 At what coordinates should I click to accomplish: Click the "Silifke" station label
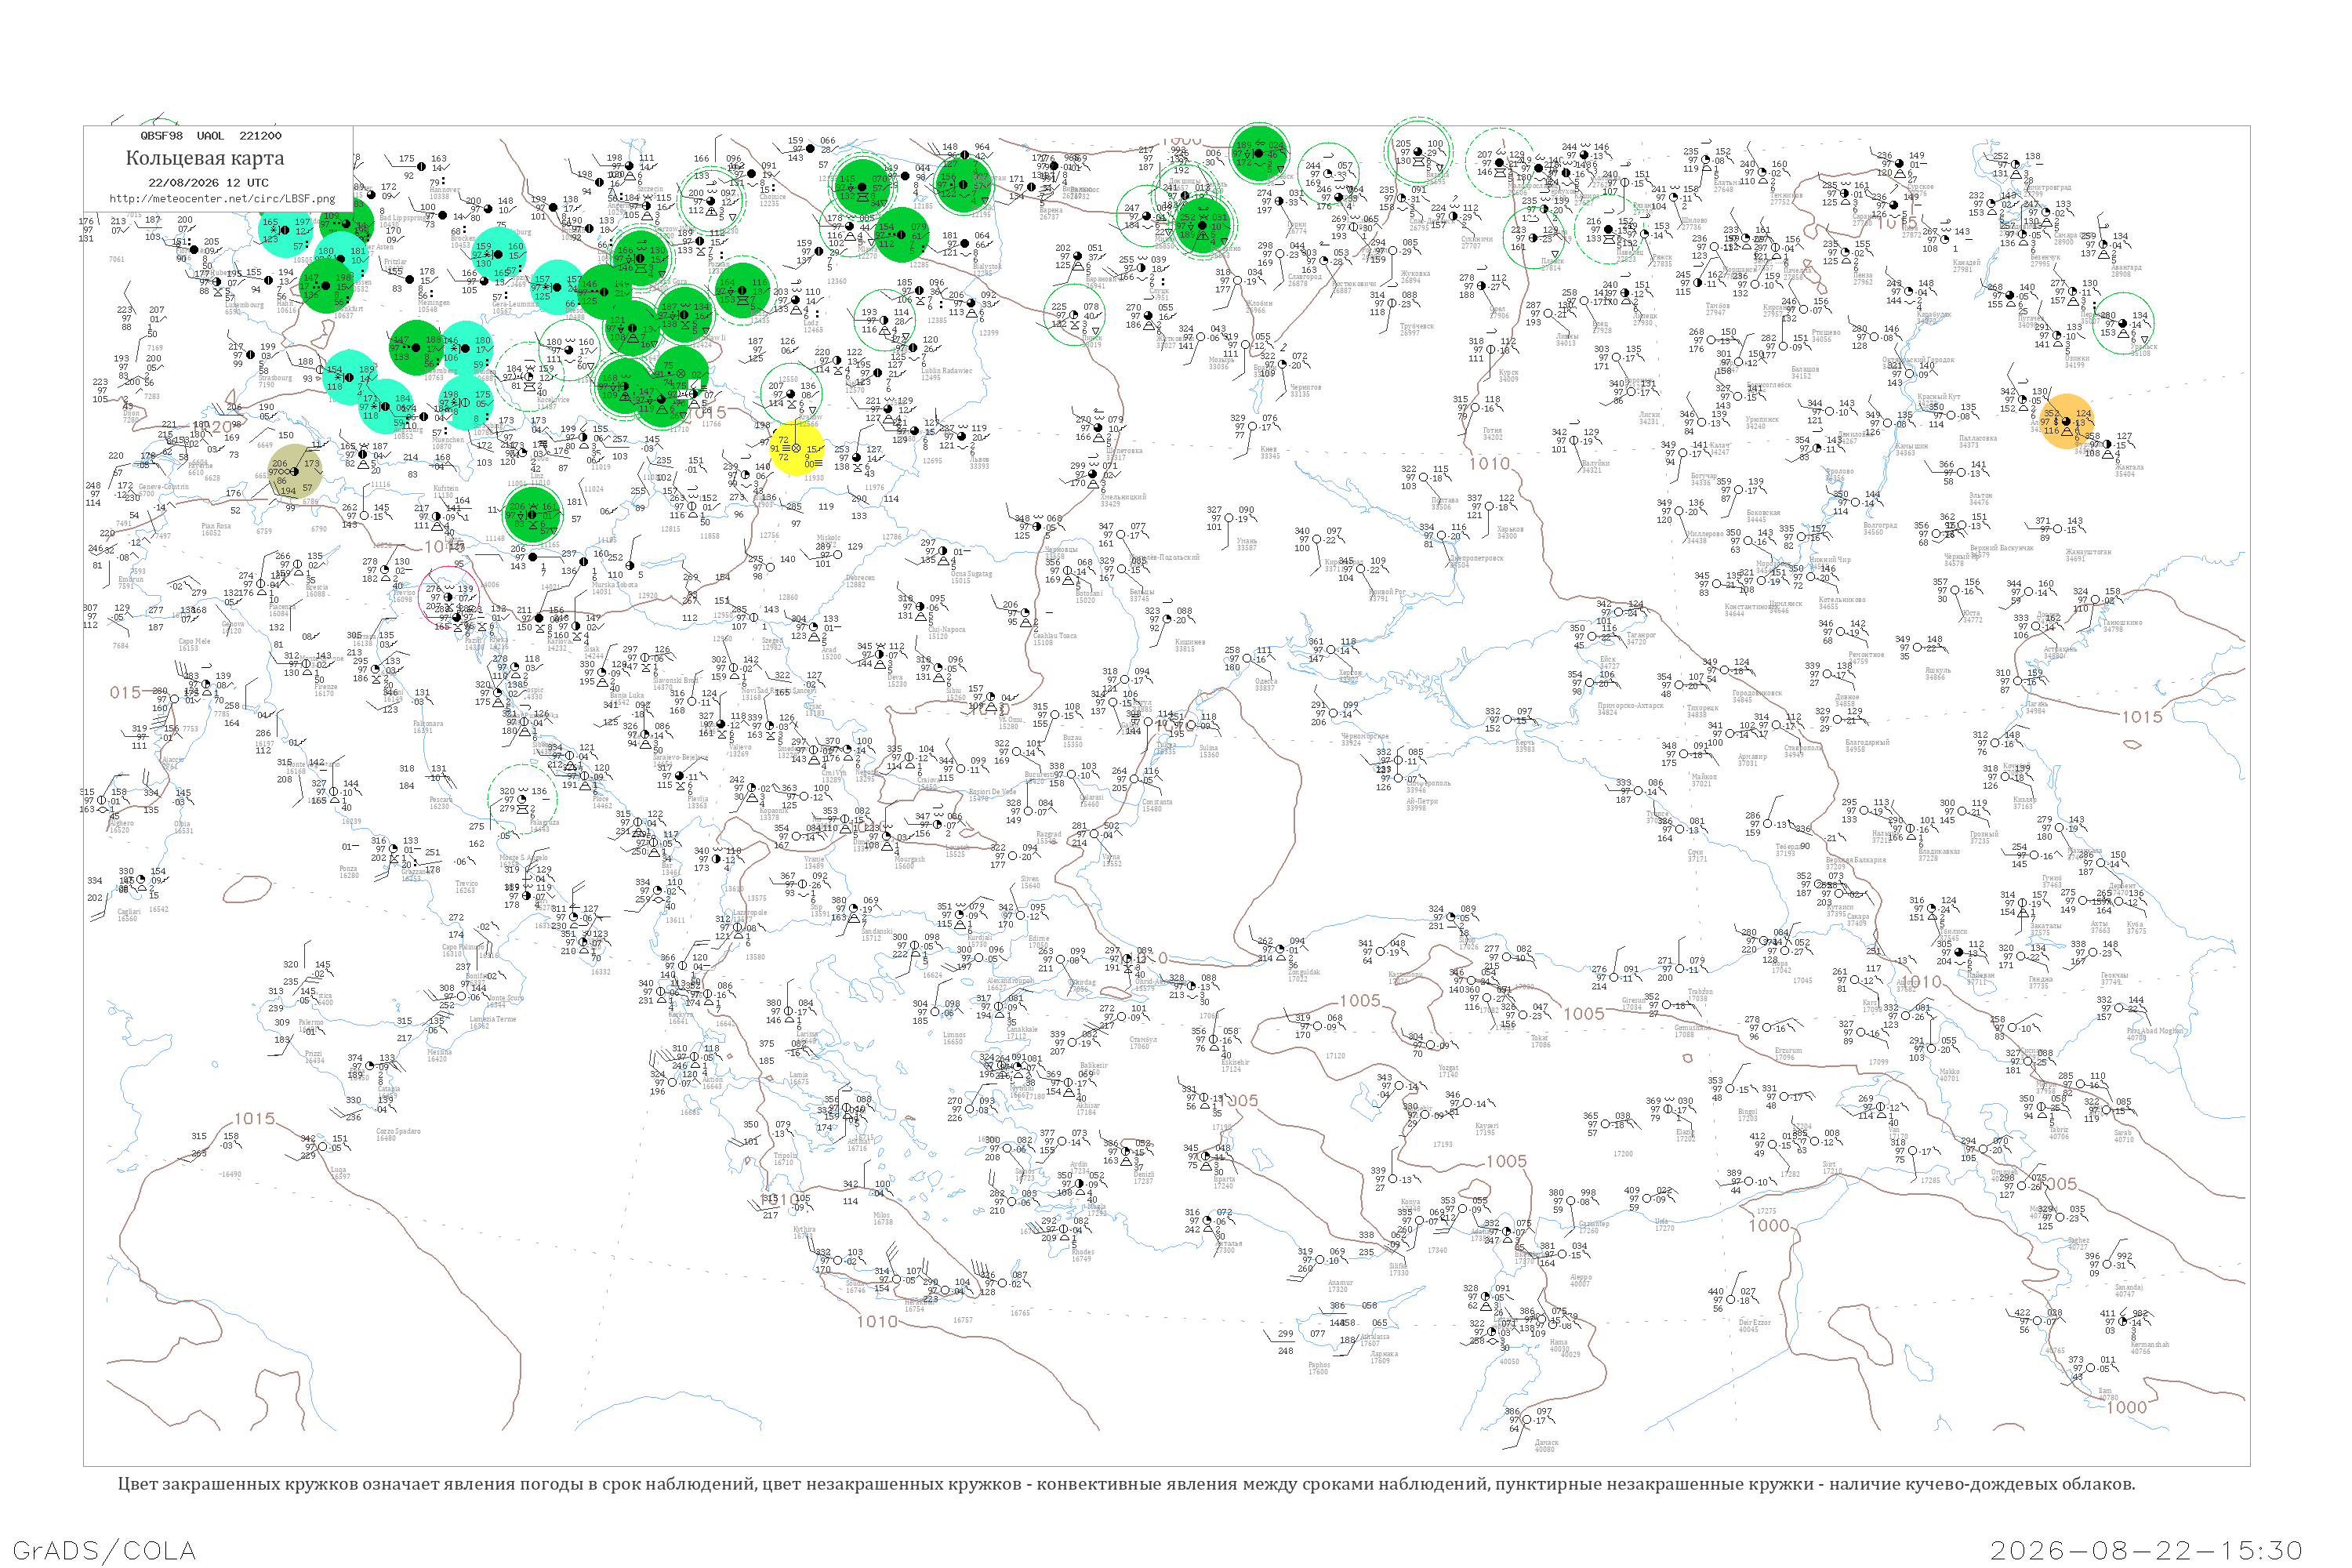[1398, 1265]
